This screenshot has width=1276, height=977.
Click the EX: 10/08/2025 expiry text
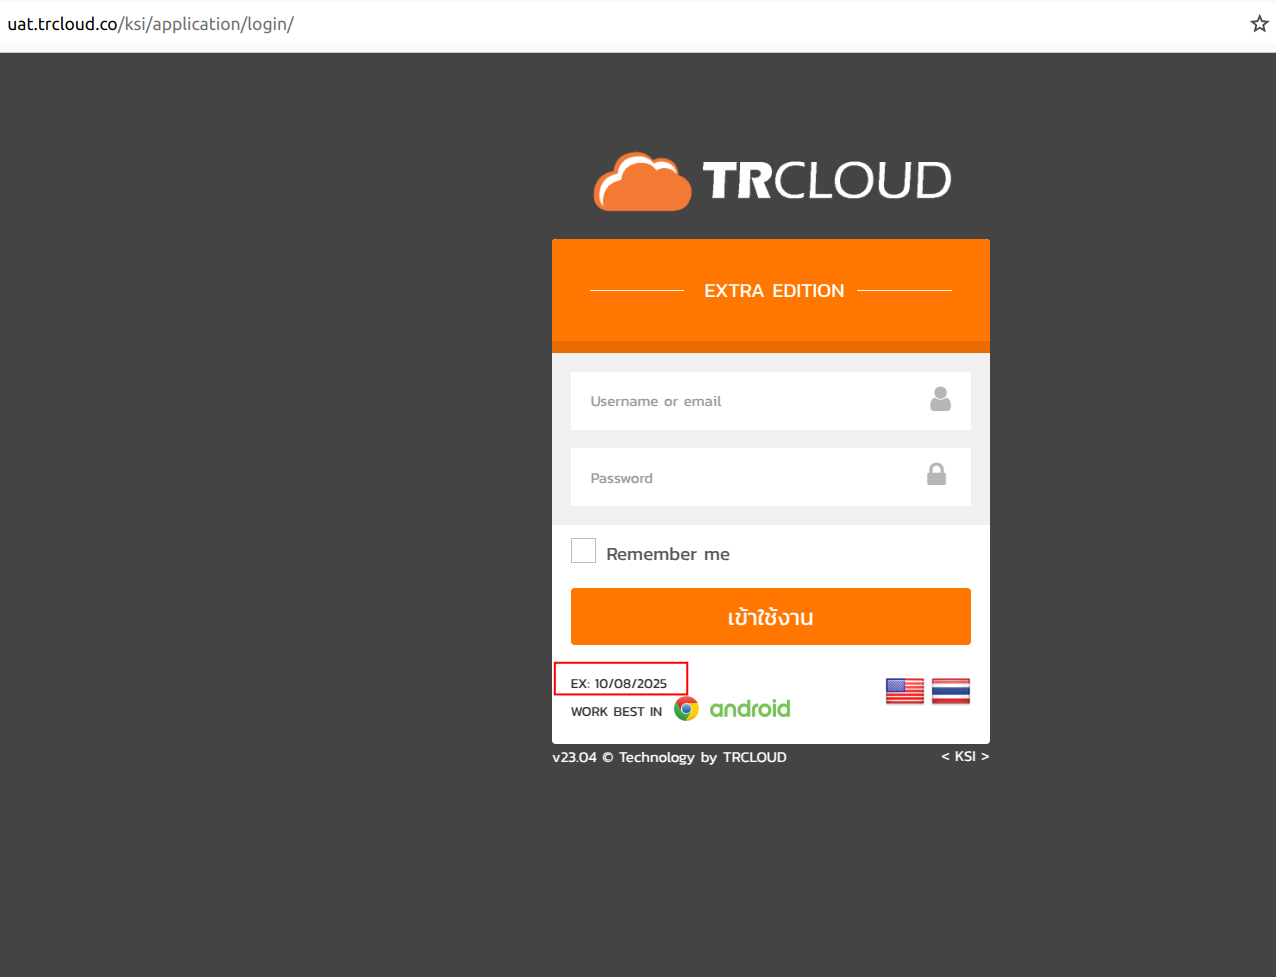619,684
